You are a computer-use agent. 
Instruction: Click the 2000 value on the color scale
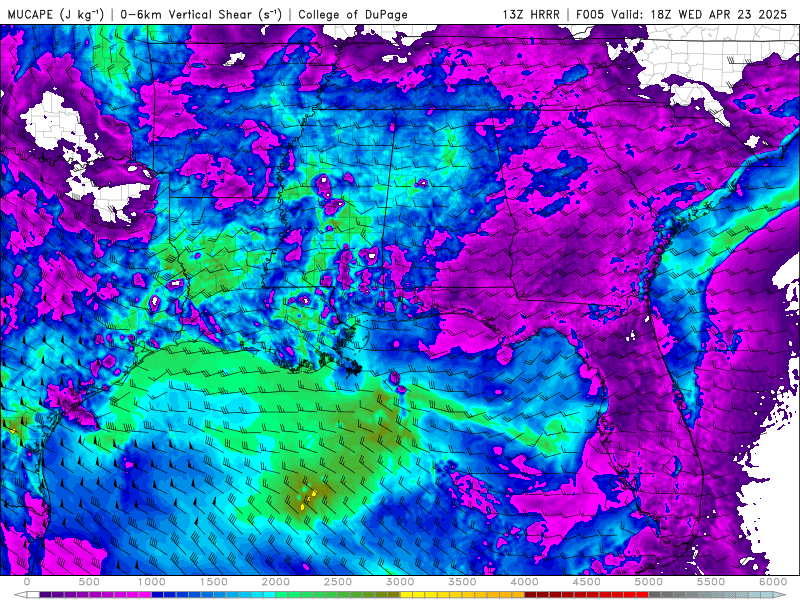pos(276,582)
